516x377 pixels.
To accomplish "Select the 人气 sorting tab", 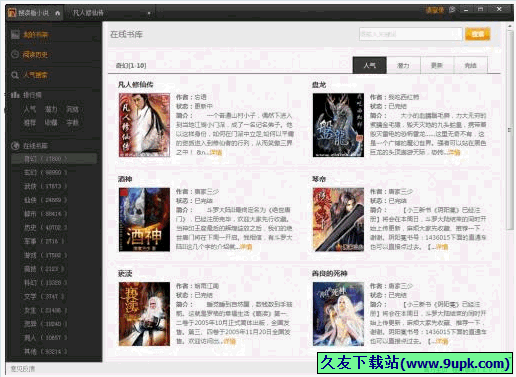I will pos(370,65).
